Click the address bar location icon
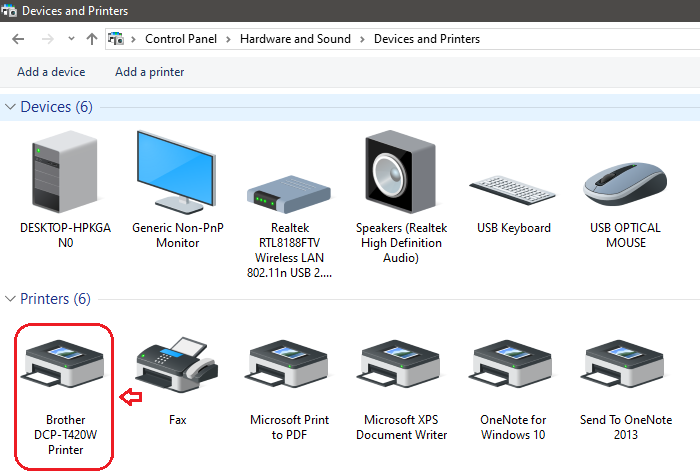This screenshot has height=476, width=700. point(116,39)
